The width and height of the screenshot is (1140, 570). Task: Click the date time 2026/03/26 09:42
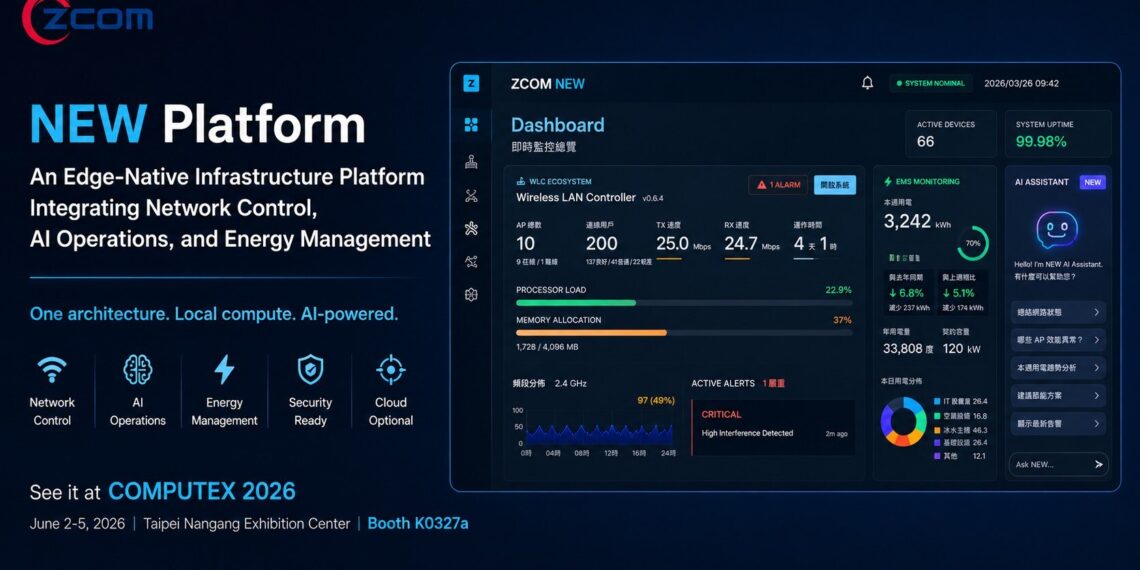(x=1021, y=84)
